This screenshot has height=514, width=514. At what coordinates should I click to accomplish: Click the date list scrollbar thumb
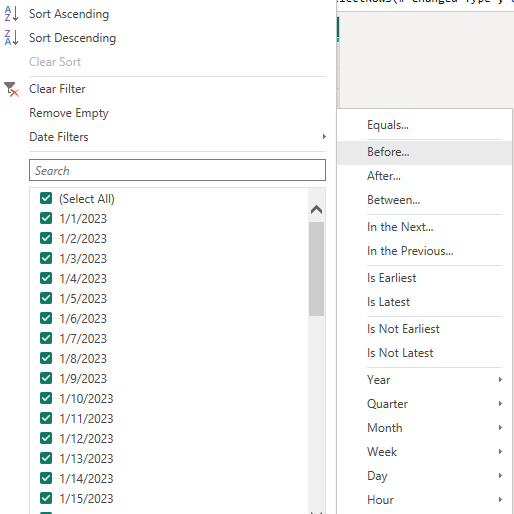316,269
